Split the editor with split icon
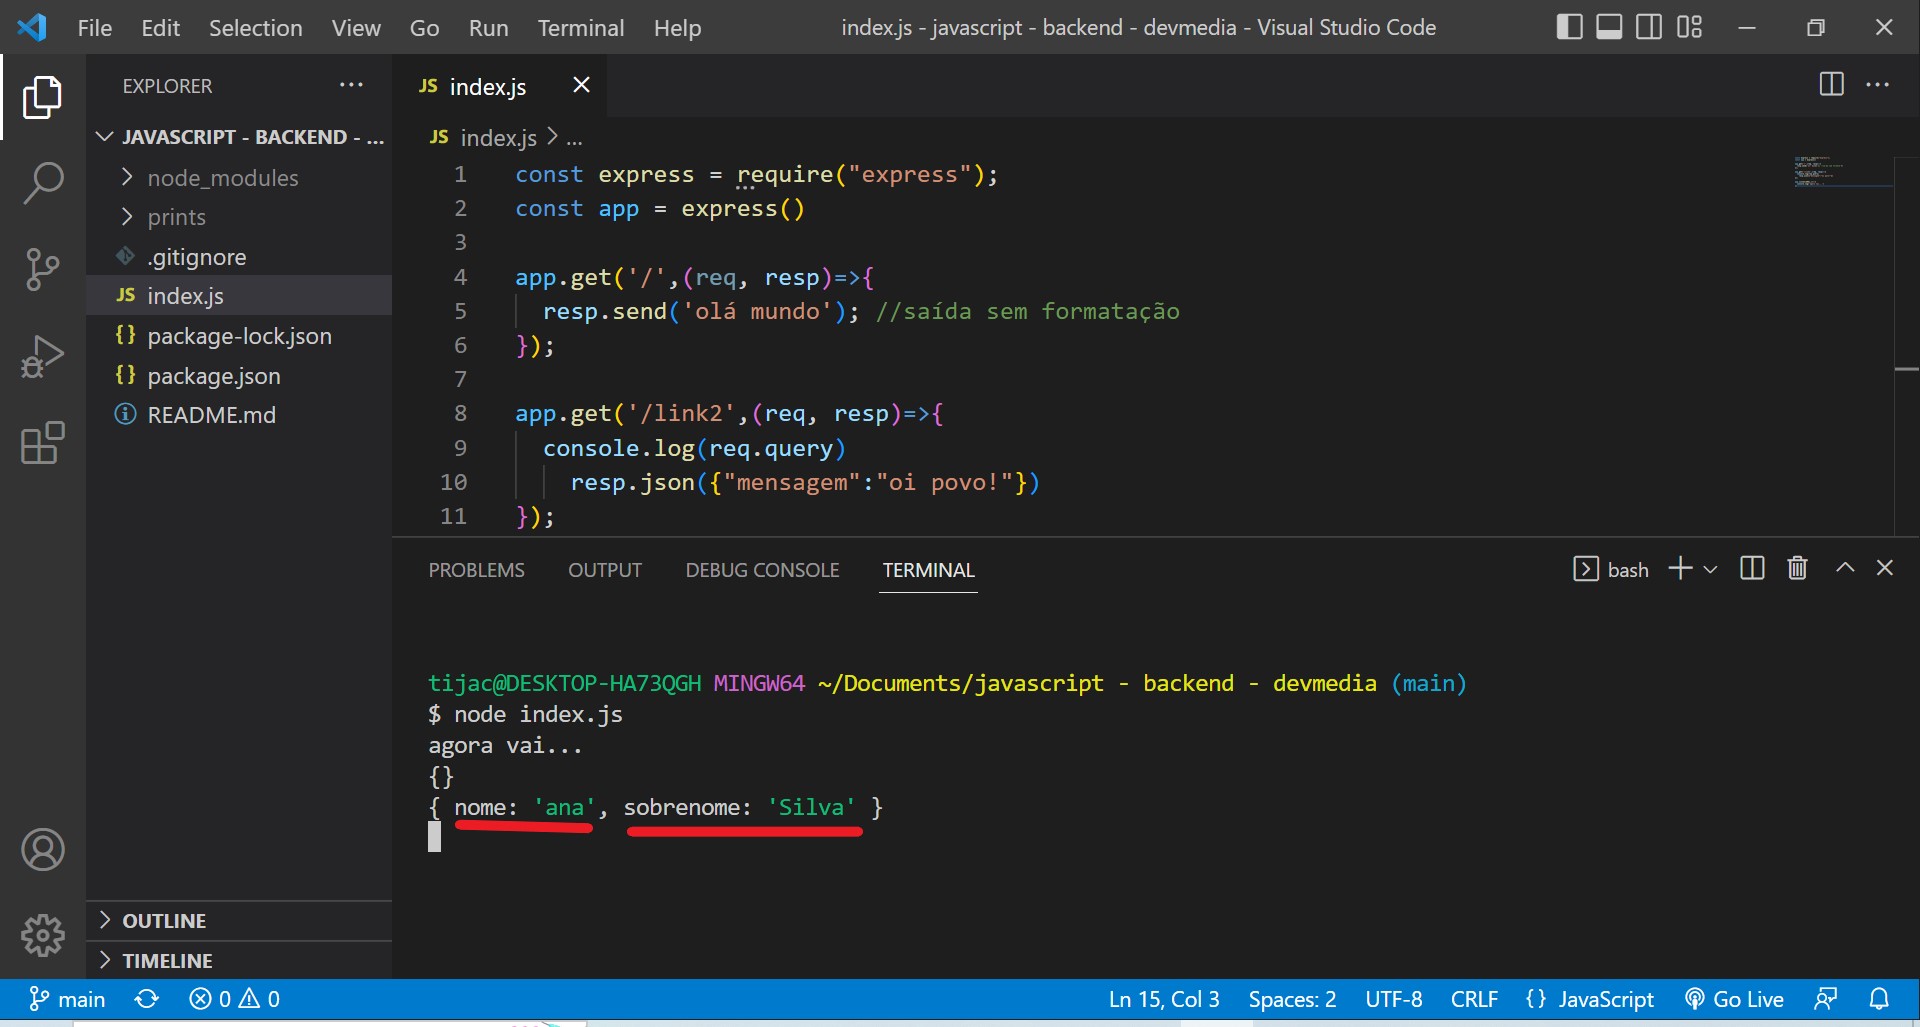Viewport: 1920px width, 1027px height. coord(1831,84)
